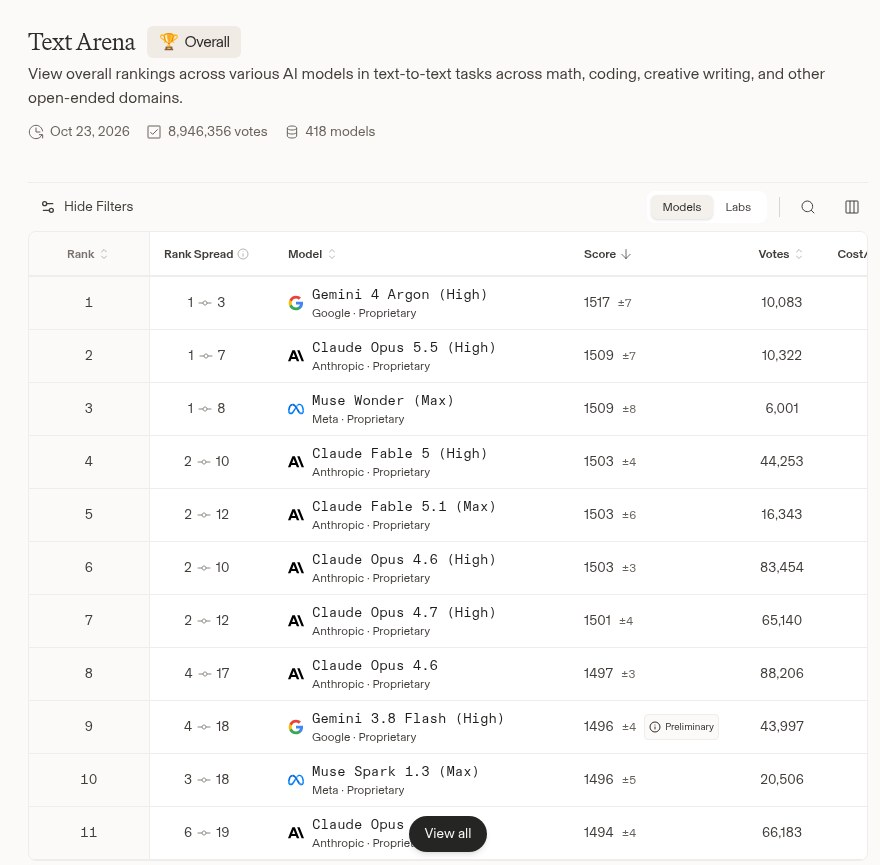Open Gemini 4 Argon (High) model

[399, 295]
